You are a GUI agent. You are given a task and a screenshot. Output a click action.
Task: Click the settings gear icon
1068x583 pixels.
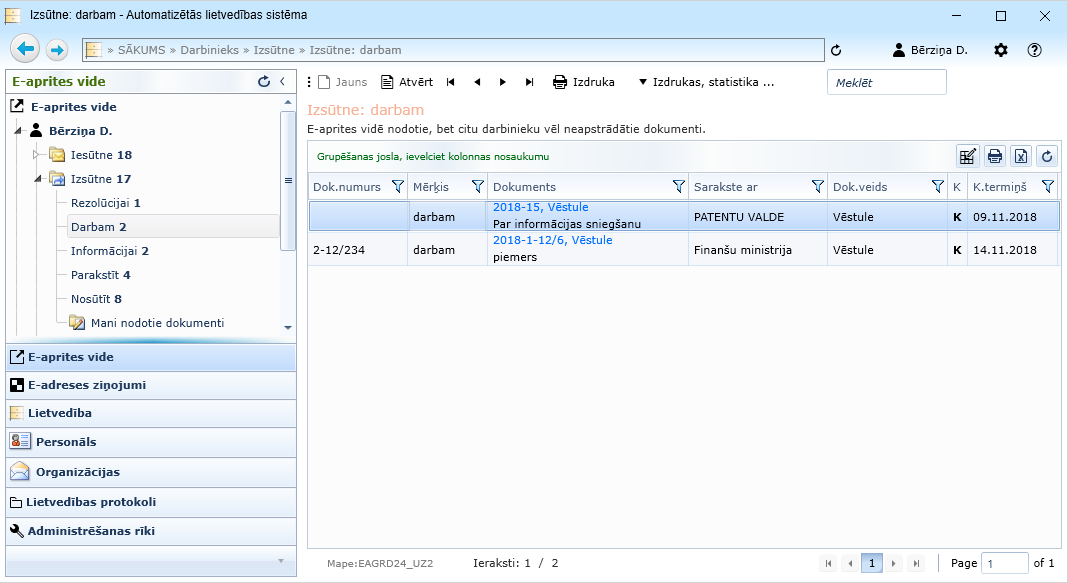pyautogui.click(x=1001, y=50)
